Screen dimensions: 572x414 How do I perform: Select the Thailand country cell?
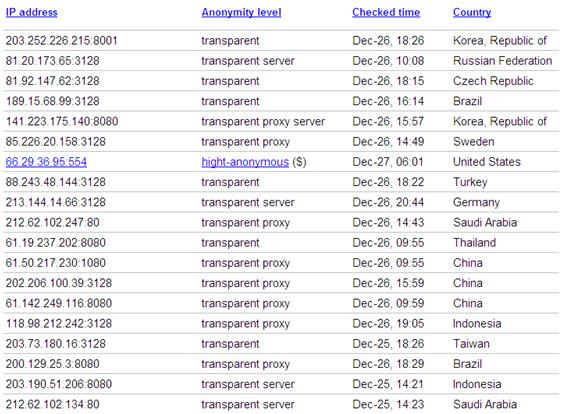pos(474,243)
